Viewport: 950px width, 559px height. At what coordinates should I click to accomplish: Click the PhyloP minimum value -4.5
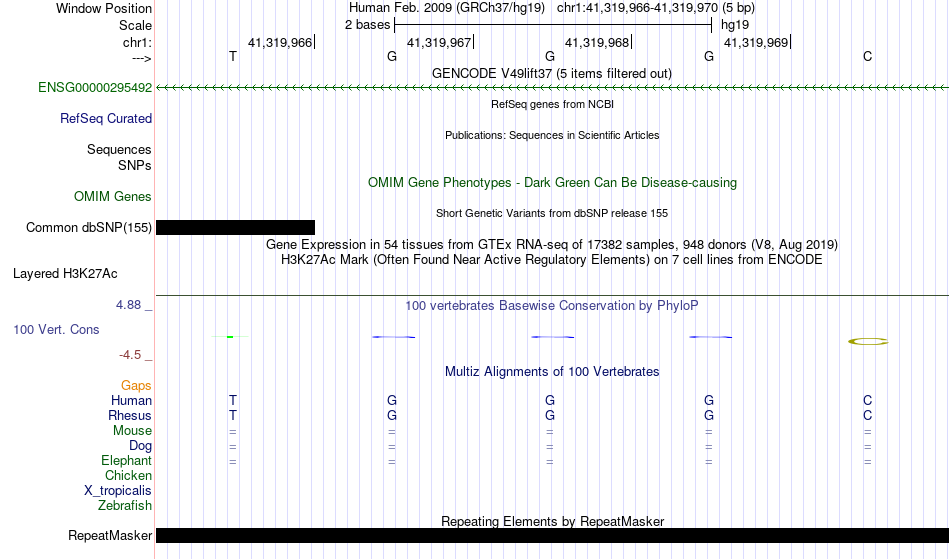[130, 355]
